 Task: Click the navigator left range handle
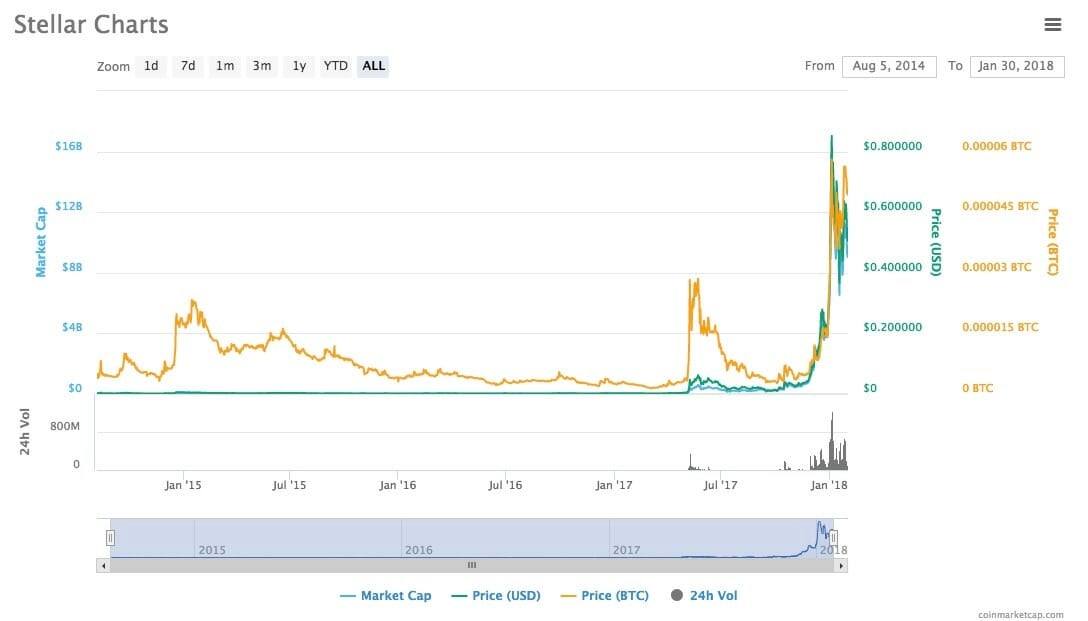(110, 537)
